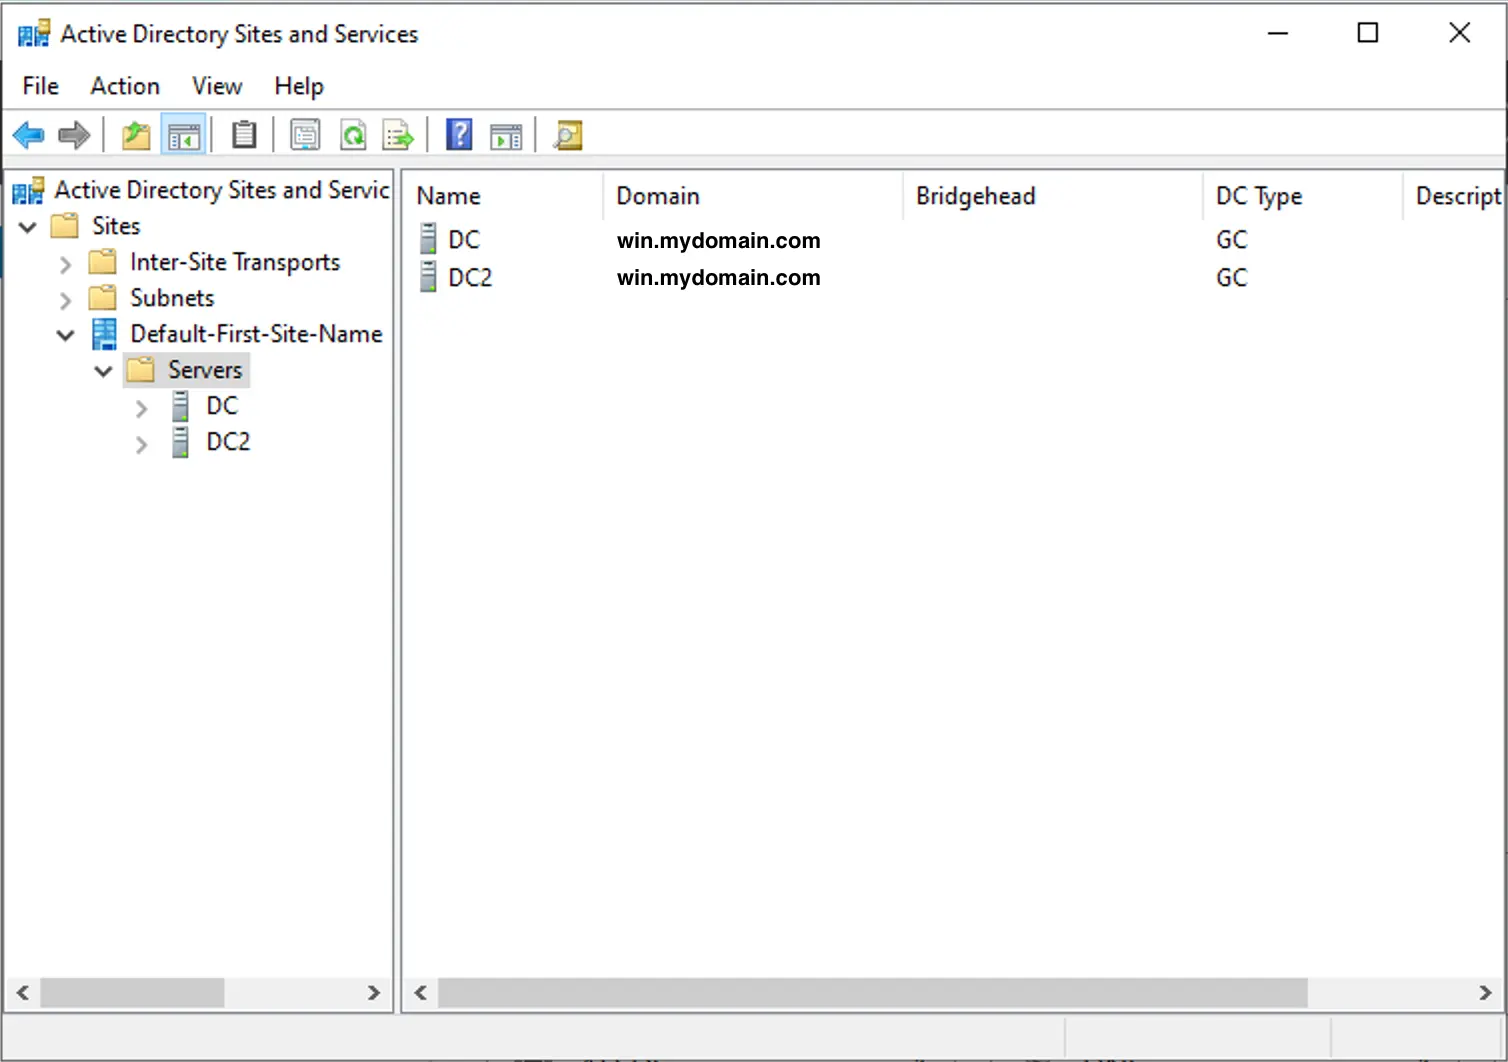Click the app icon in the title bar
Viewport: 1508px width, 1062px height.
34,33
